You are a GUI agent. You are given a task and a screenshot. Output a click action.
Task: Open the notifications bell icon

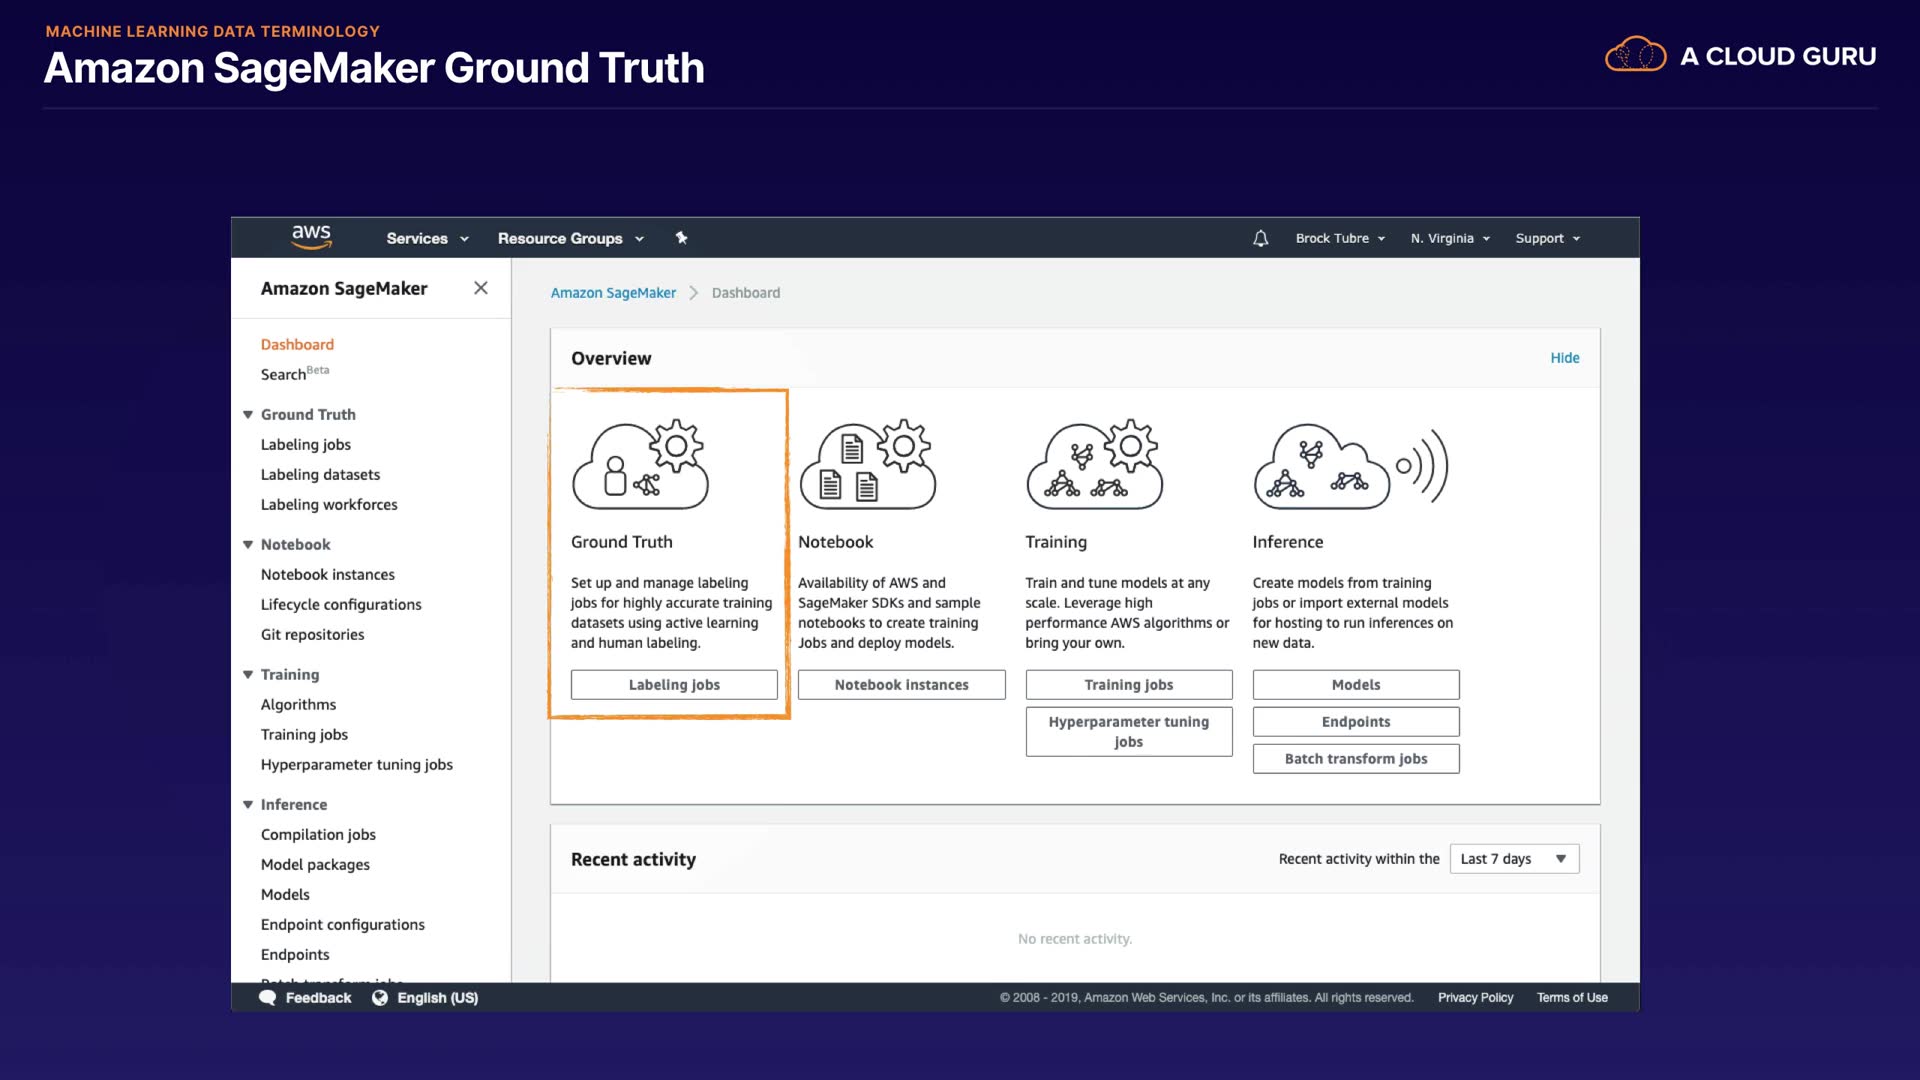(x=1260, y=238)
